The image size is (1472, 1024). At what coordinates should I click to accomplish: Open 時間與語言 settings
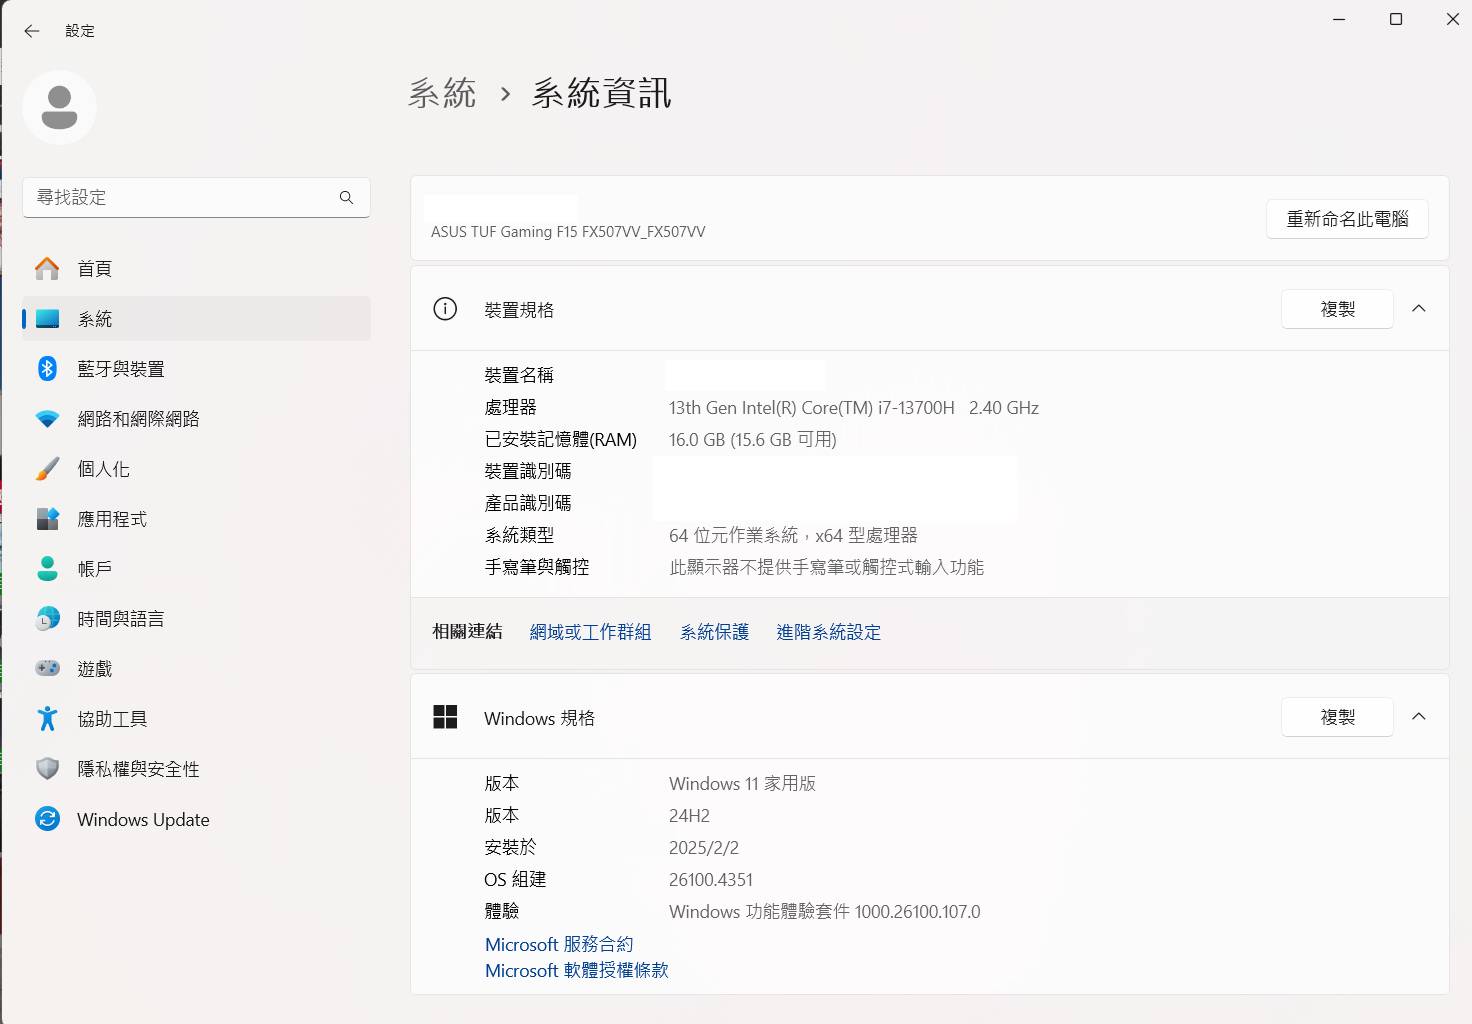(196, 619)
